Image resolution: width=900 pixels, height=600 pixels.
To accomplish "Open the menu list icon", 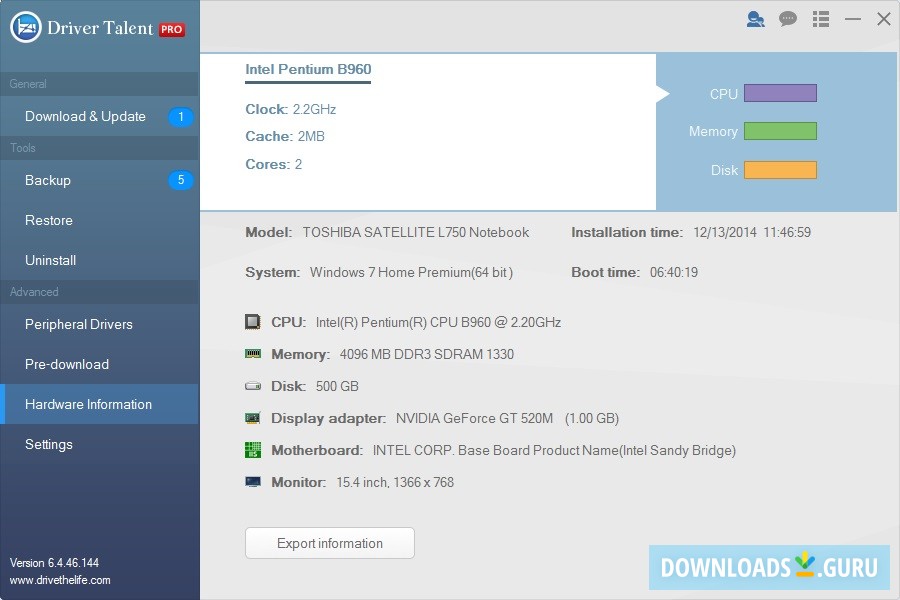I will click(x=821, y=20).
